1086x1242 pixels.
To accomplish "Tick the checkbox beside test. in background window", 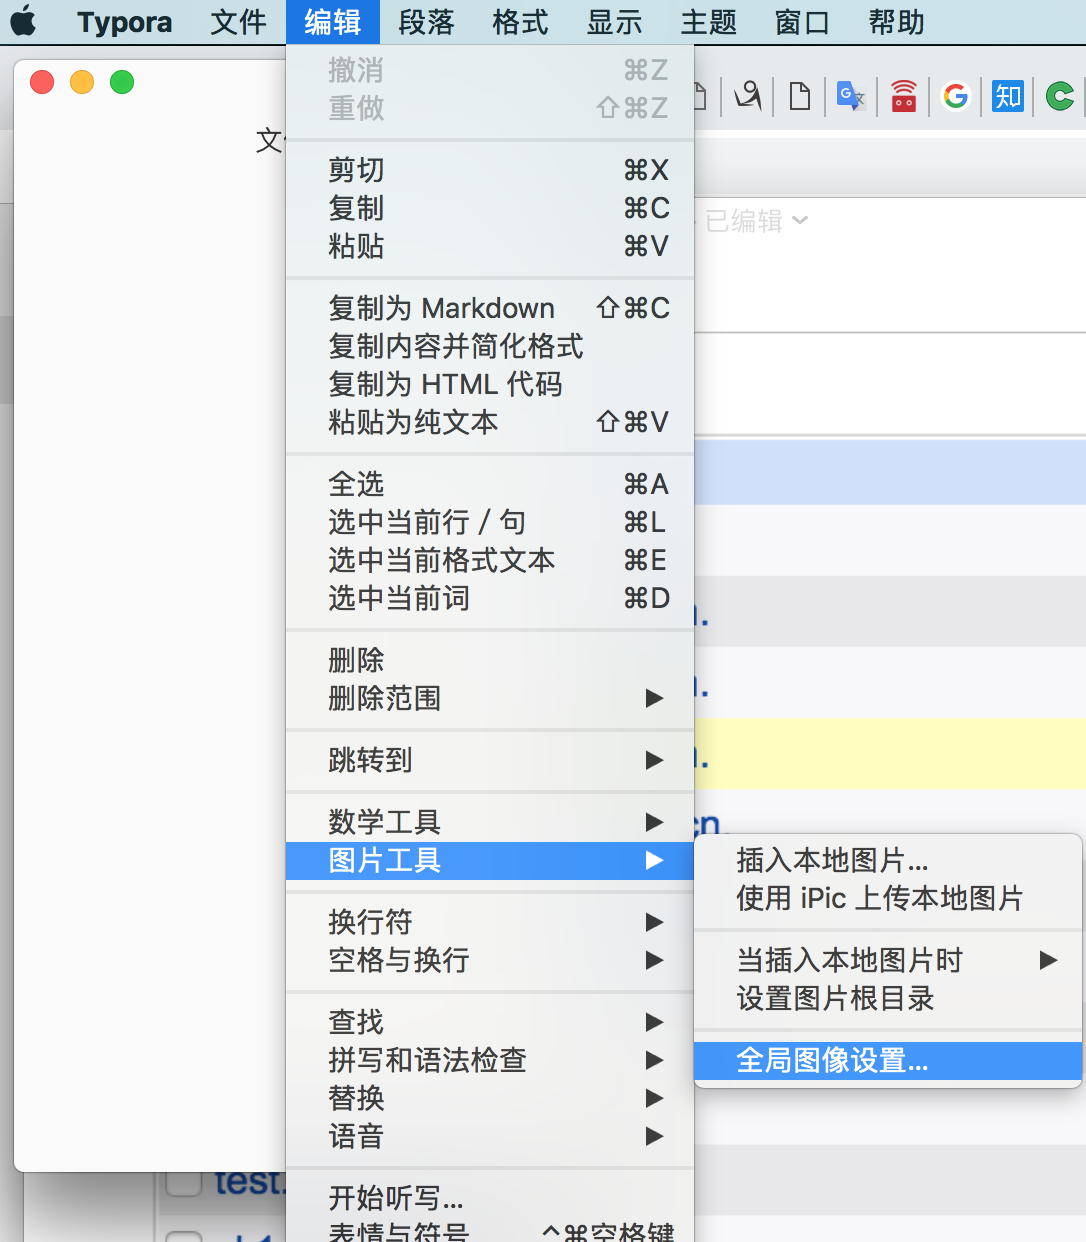I will tap(184, 1180).
